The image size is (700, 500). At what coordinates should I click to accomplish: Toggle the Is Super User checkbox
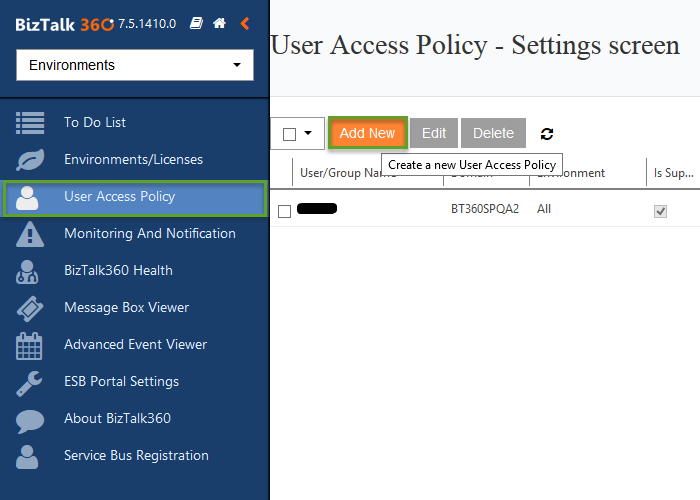660,211
